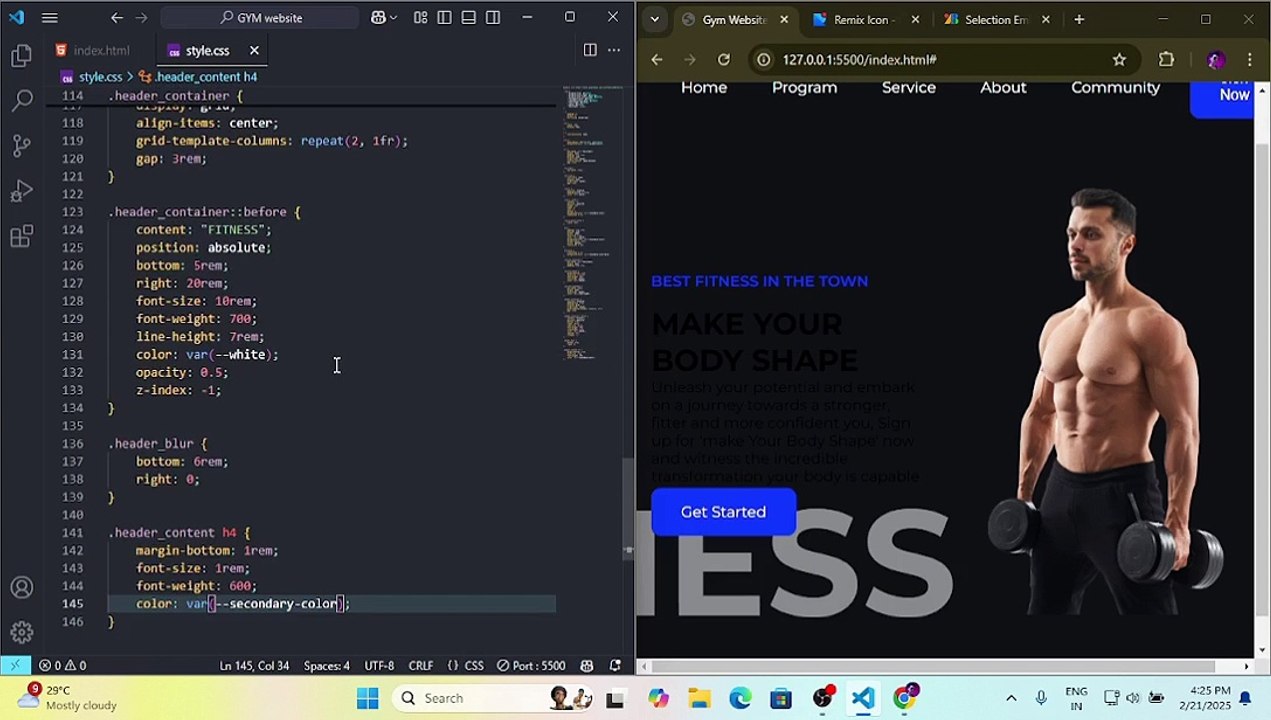Open the Copilot status icon in status bar
This screenshot has width=1271, height=720.
pos(587,665)
